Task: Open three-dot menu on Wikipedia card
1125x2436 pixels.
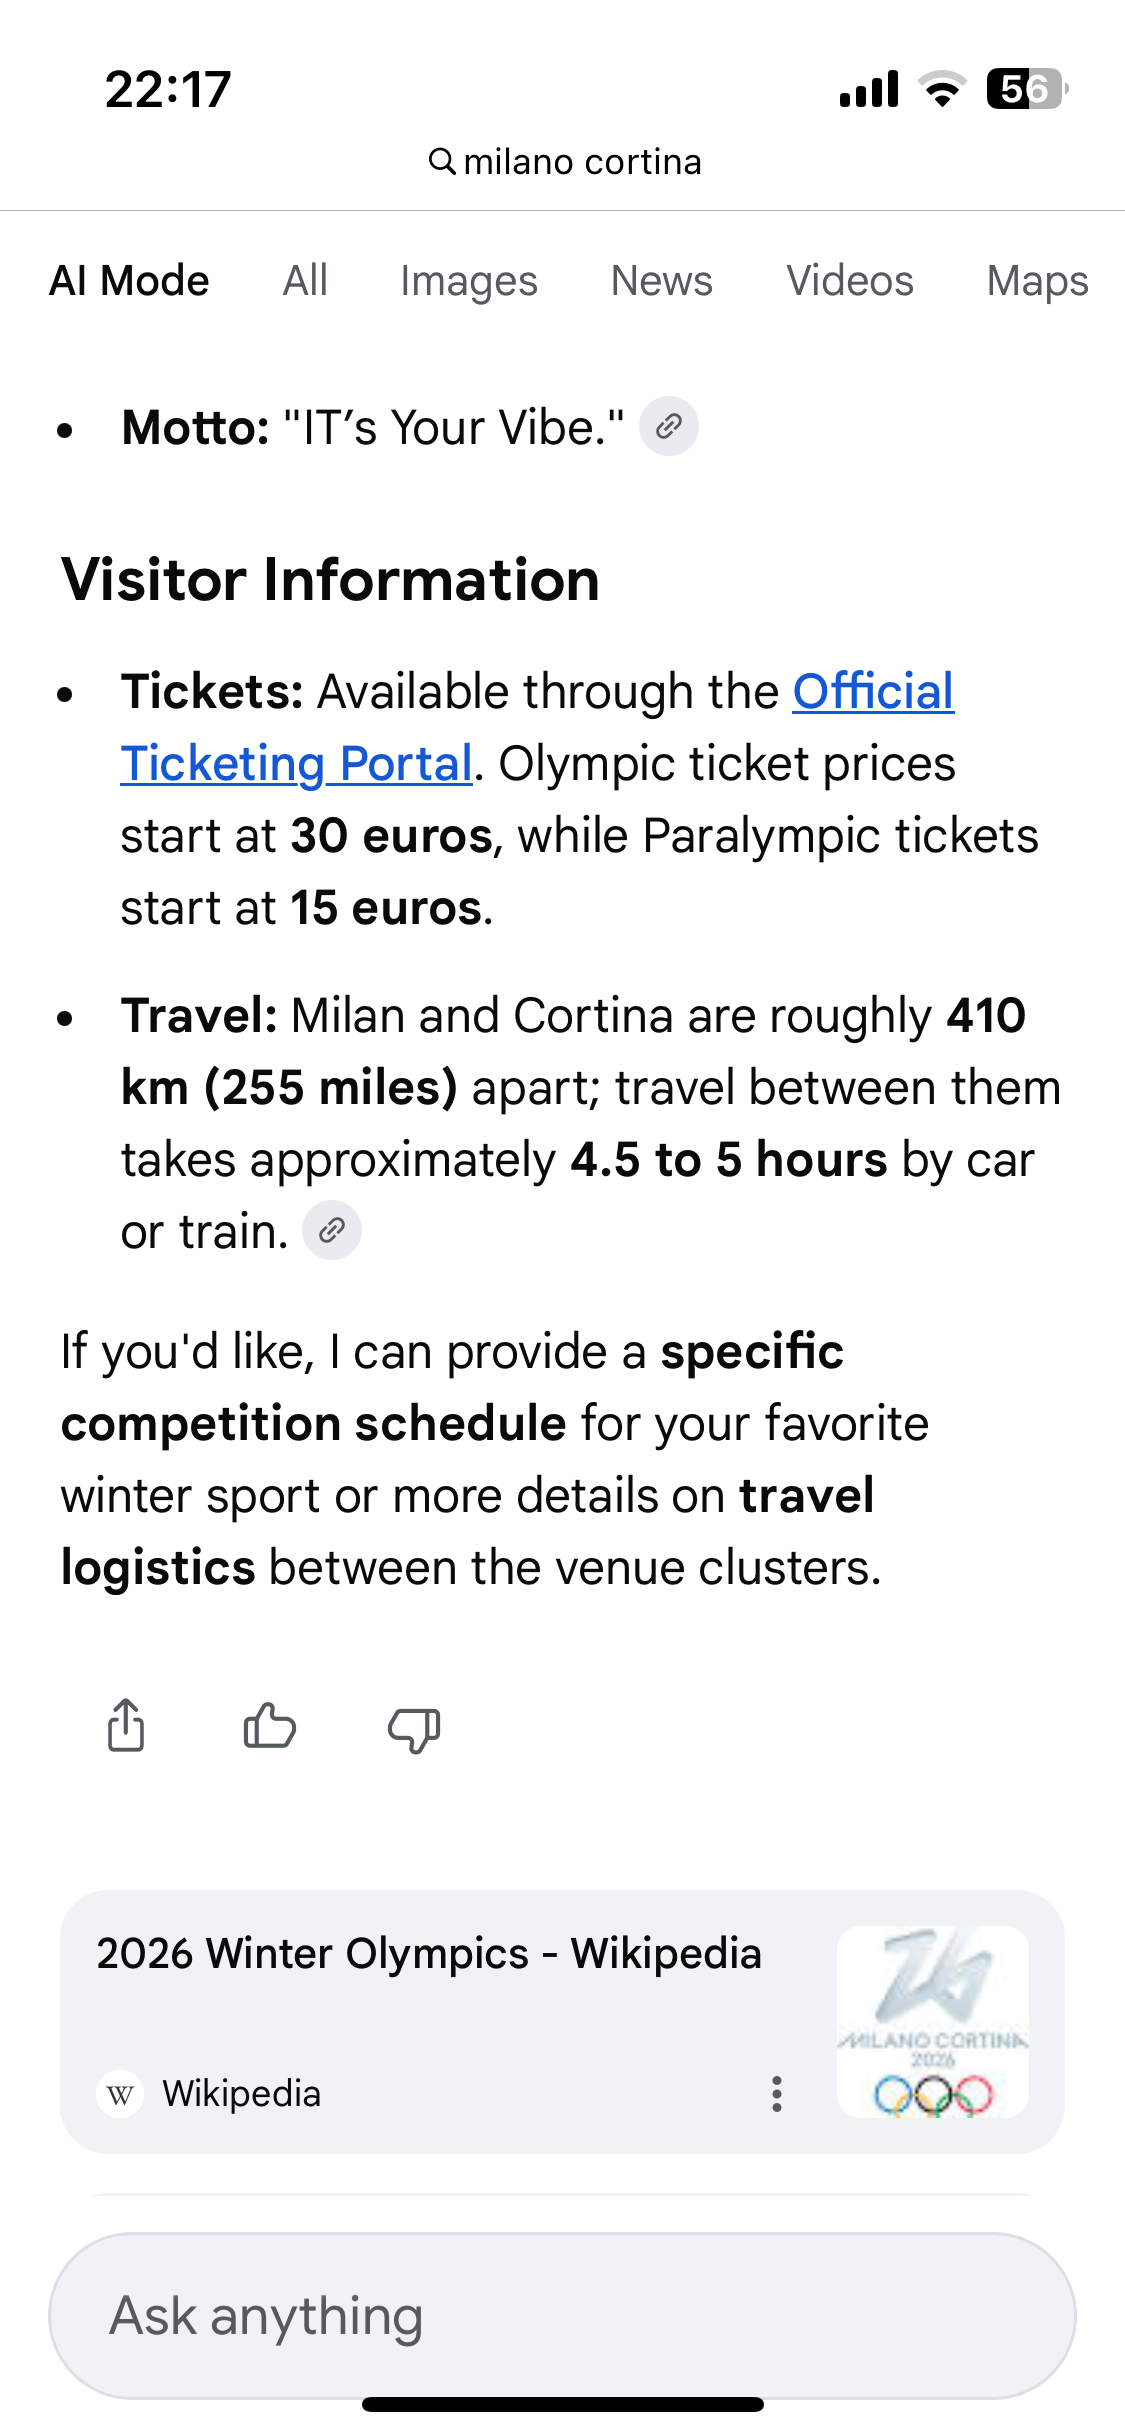Action: (x=776, y=2093)
